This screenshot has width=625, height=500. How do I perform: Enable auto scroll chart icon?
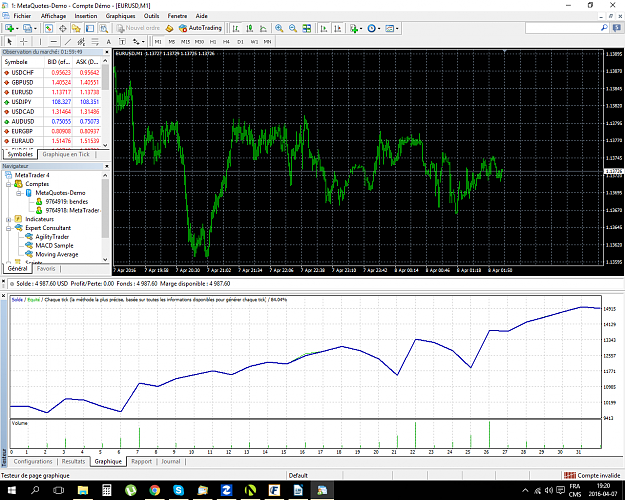[x=324, y=28]
